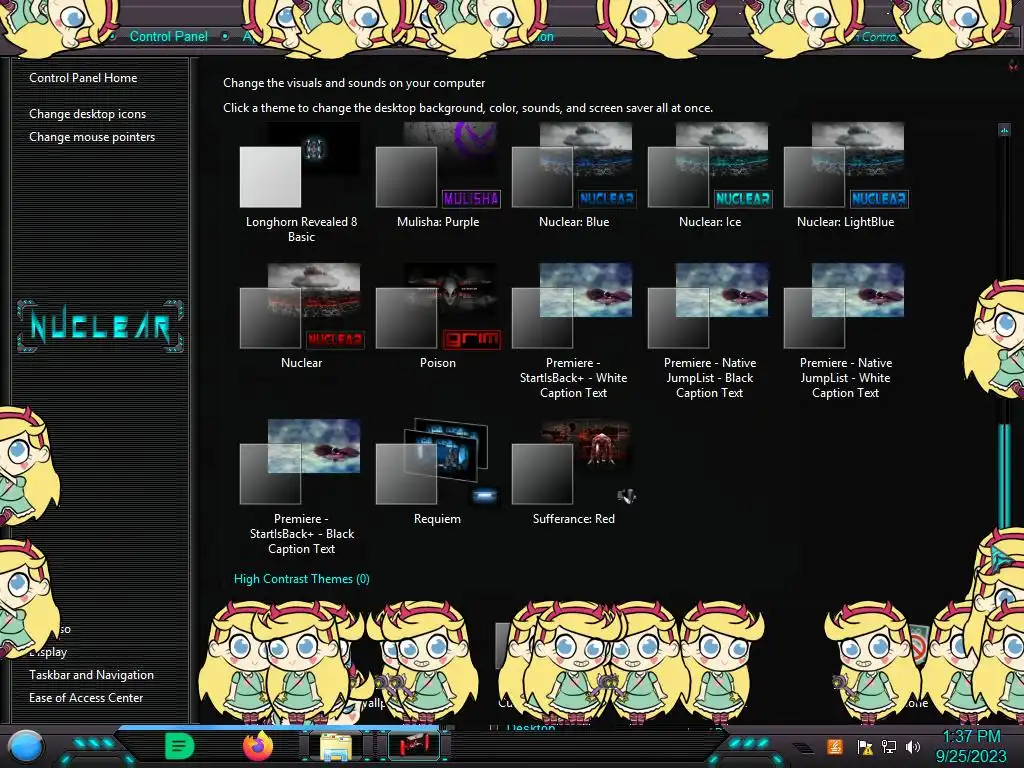Open the Start orb button
The image size is (1024, 768).
[x=25, y=748]
